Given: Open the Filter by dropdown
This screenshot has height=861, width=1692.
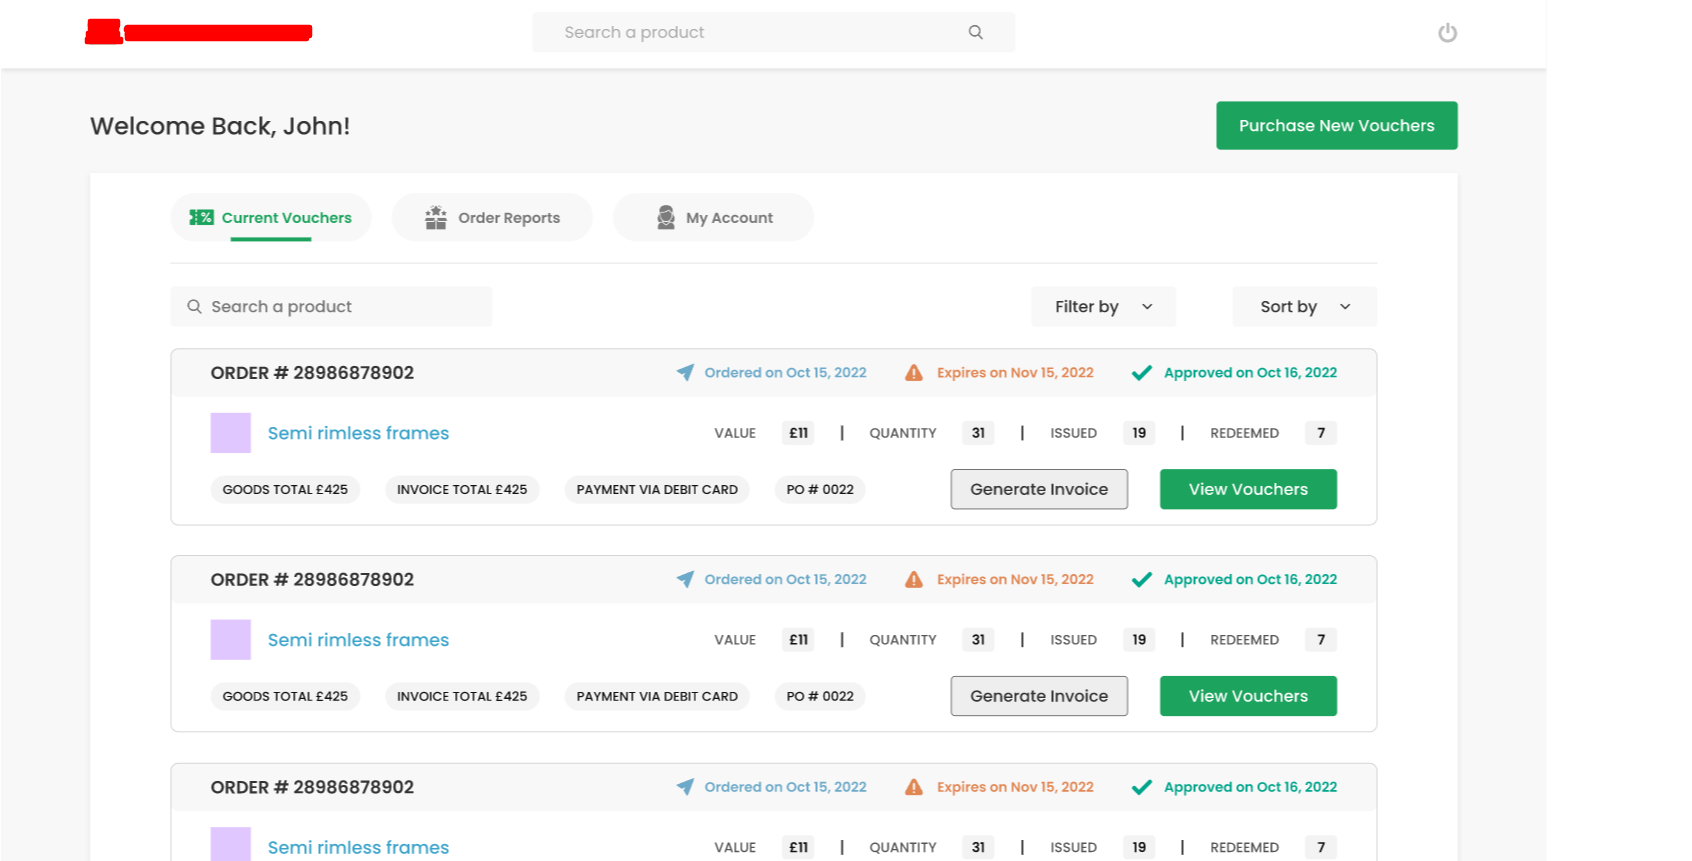Looking at the screenshot, I should [1102, 307].
